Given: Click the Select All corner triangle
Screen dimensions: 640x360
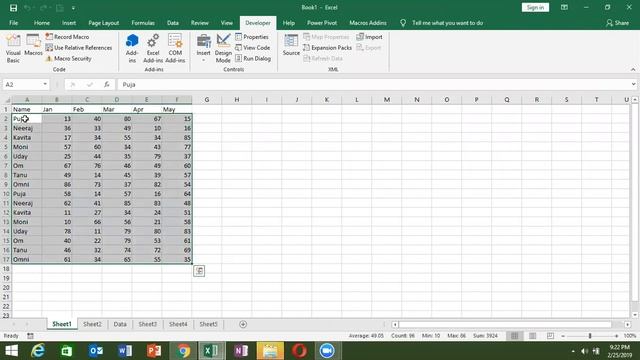Looking at the screenshot, I should (x=7, y=100).
